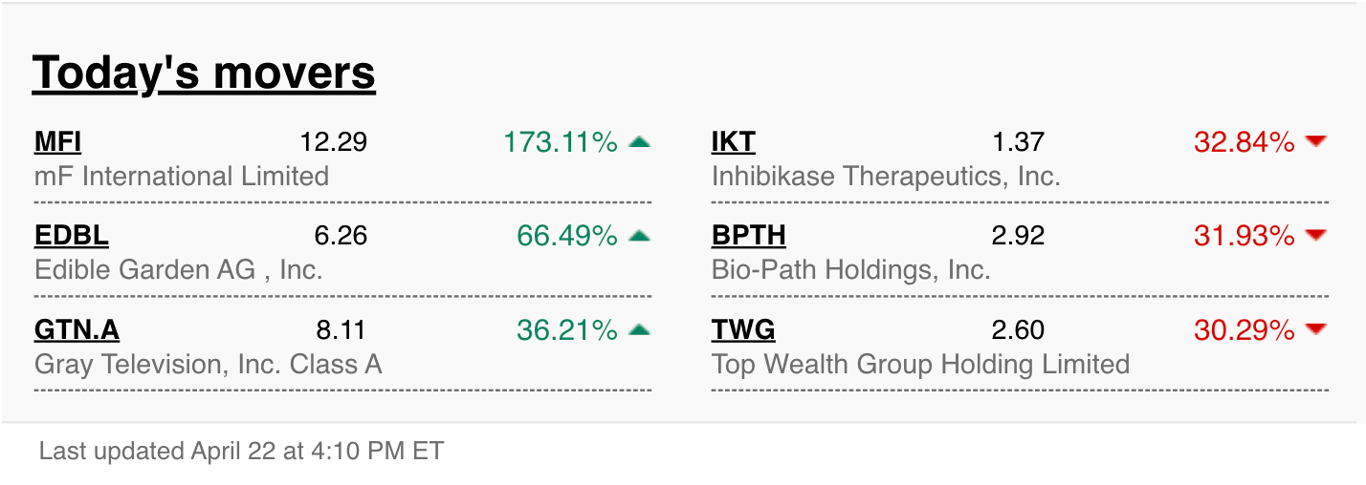Viewport: 1366px width, 485px height.
Task: Select the Inhibikase Therapeutics, Inc. name
Action: pyautogui.click(x=885, y=177)
